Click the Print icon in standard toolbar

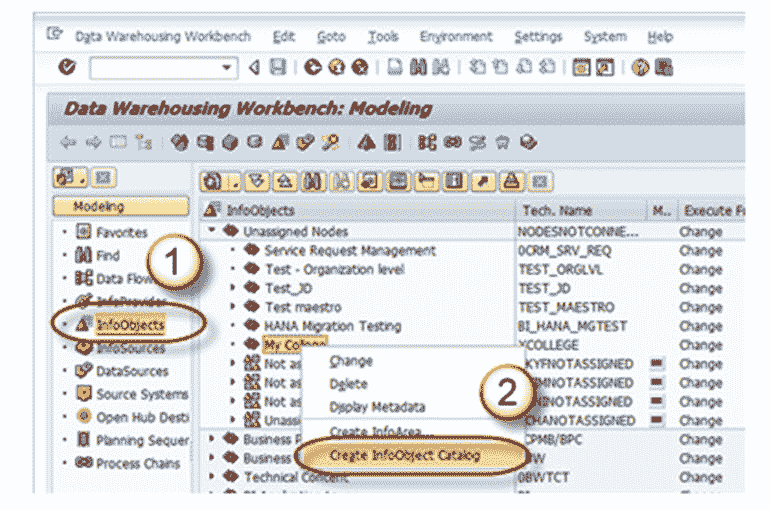point(395,67)
